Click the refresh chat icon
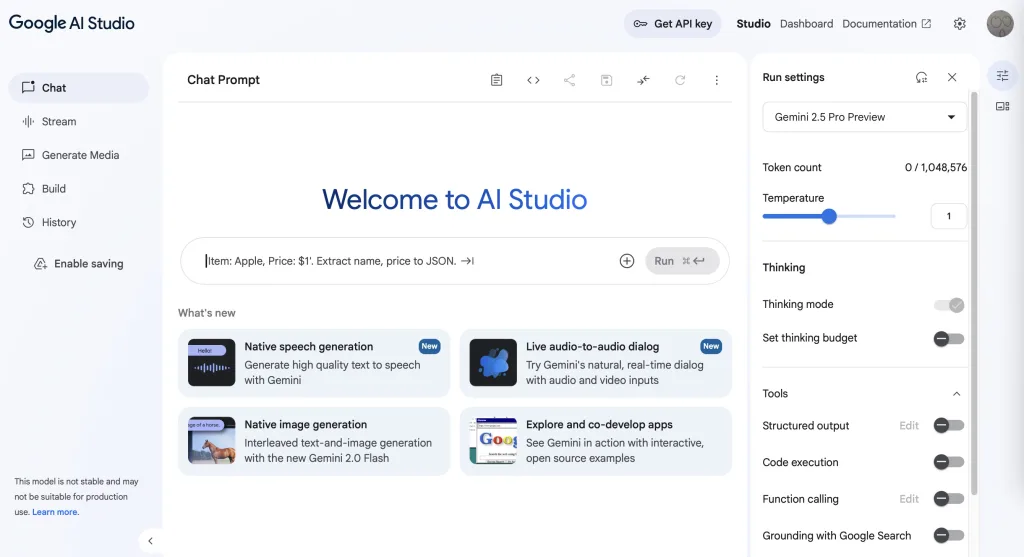The width and height of the screenshot is (1024, 557). pyautogui.click(x=680, y=80)
